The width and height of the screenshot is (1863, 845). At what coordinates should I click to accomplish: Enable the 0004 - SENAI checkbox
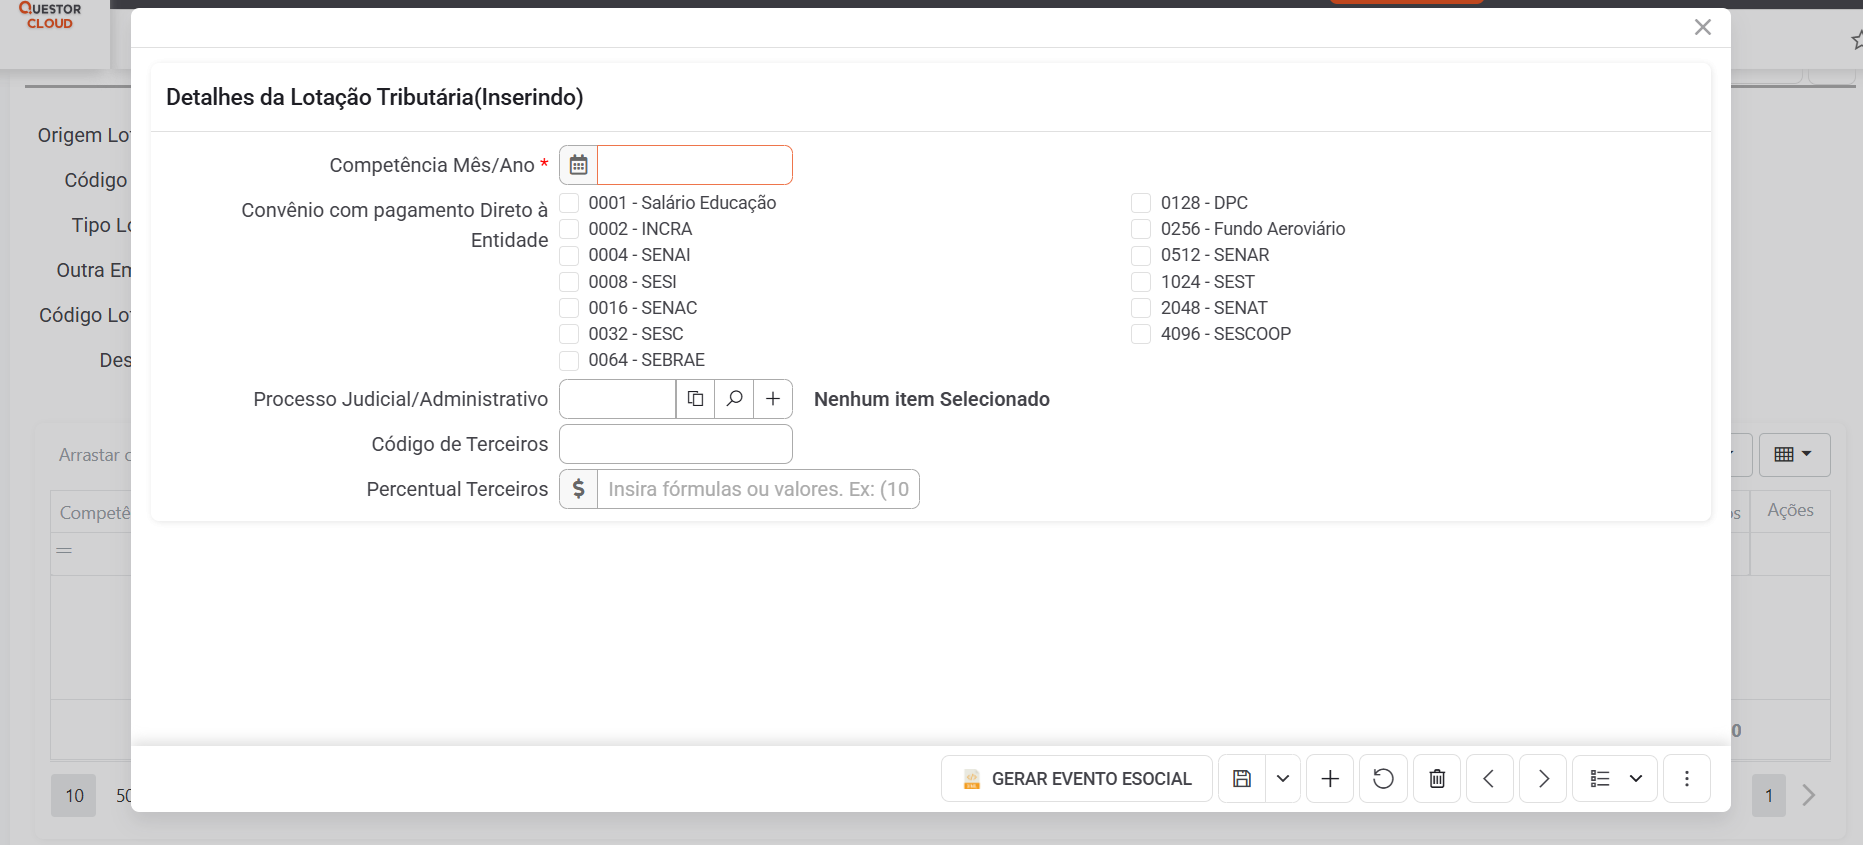[x=569, y=255]
